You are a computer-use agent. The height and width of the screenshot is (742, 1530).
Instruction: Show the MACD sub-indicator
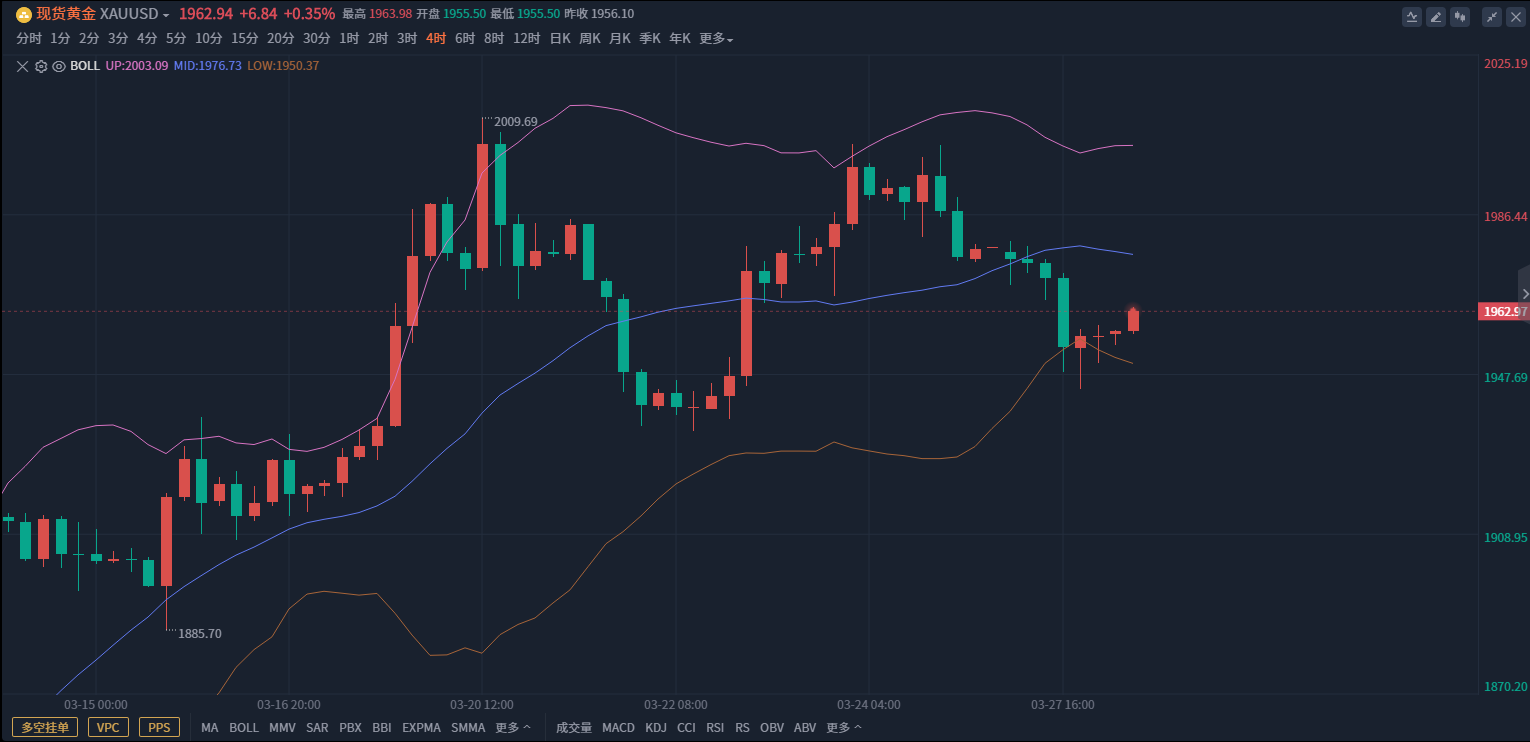coord(618,728)
